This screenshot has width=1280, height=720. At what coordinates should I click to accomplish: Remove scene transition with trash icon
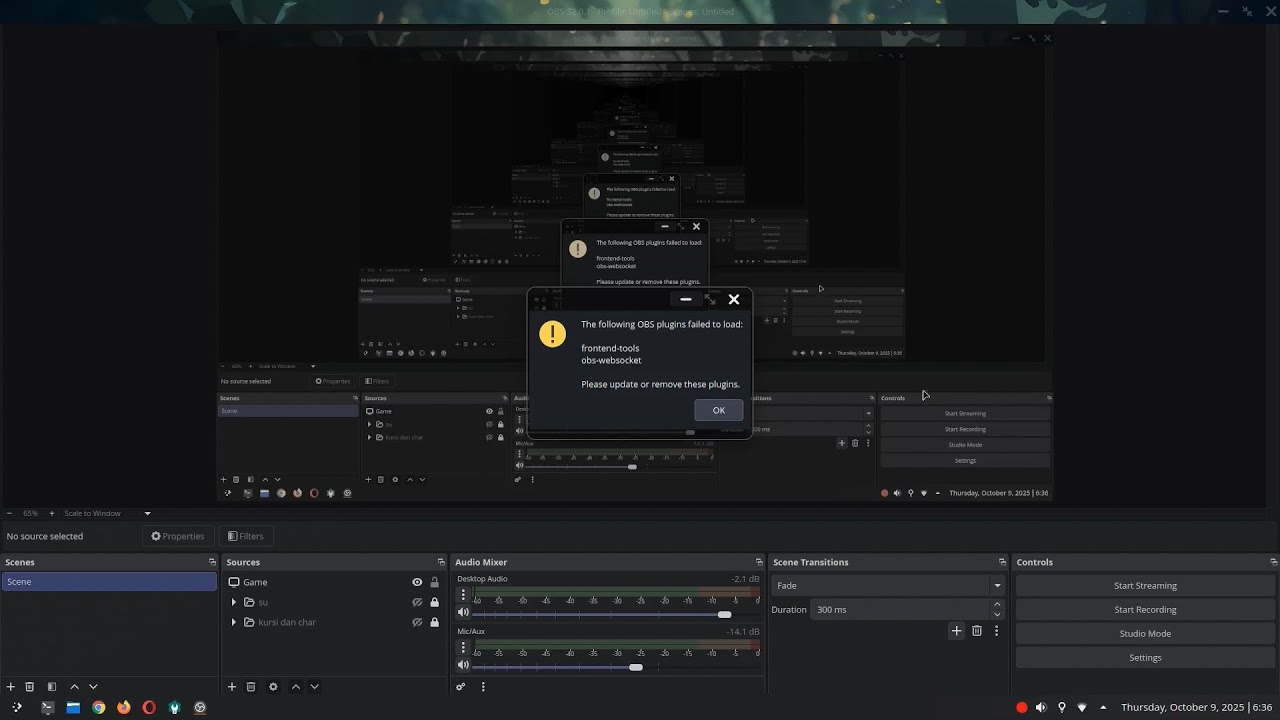(977, 631)
